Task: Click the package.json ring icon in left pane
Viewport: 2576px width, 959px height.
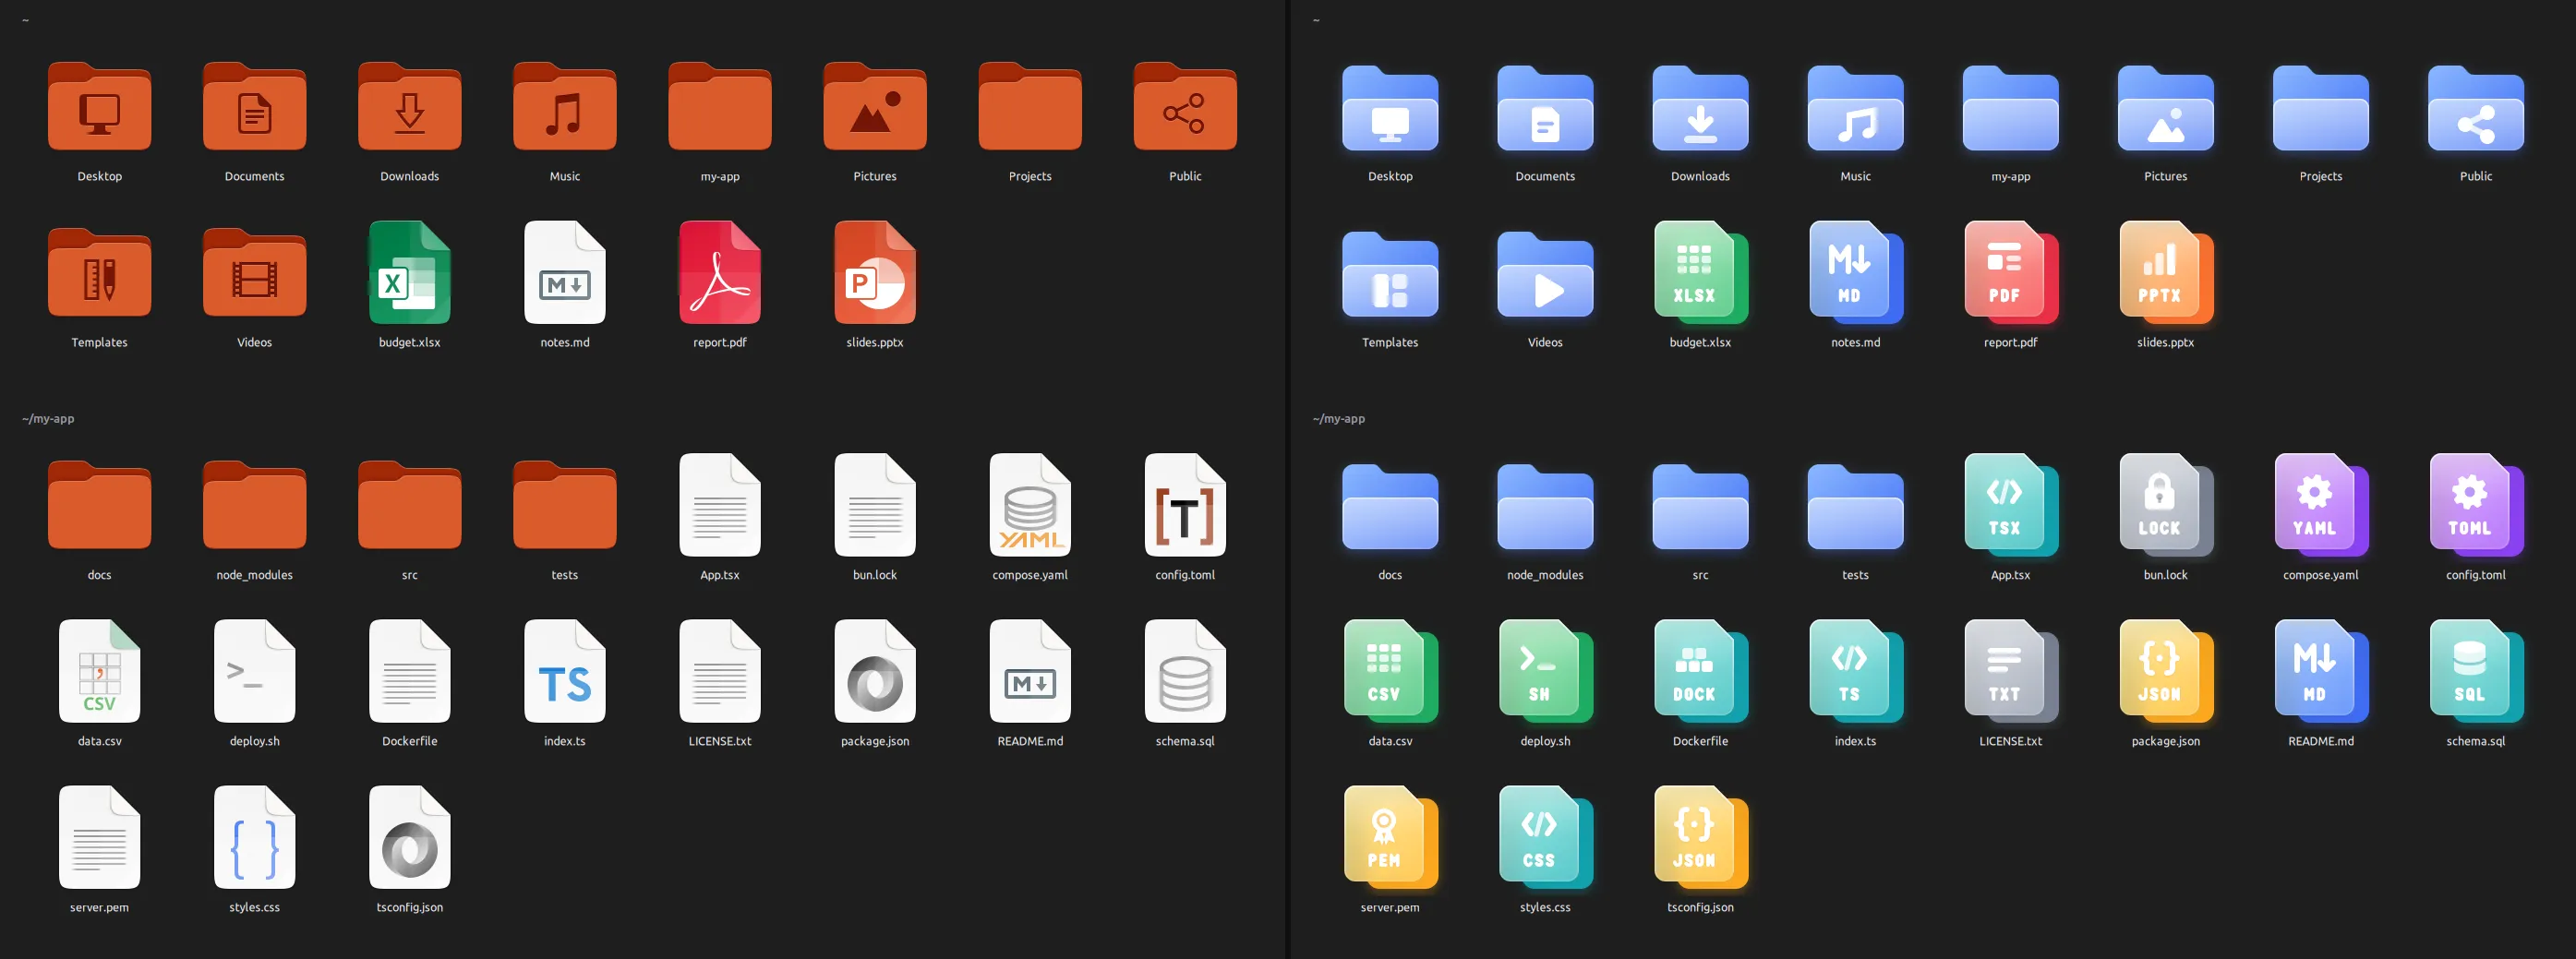Action: click(x=875, y=671)
